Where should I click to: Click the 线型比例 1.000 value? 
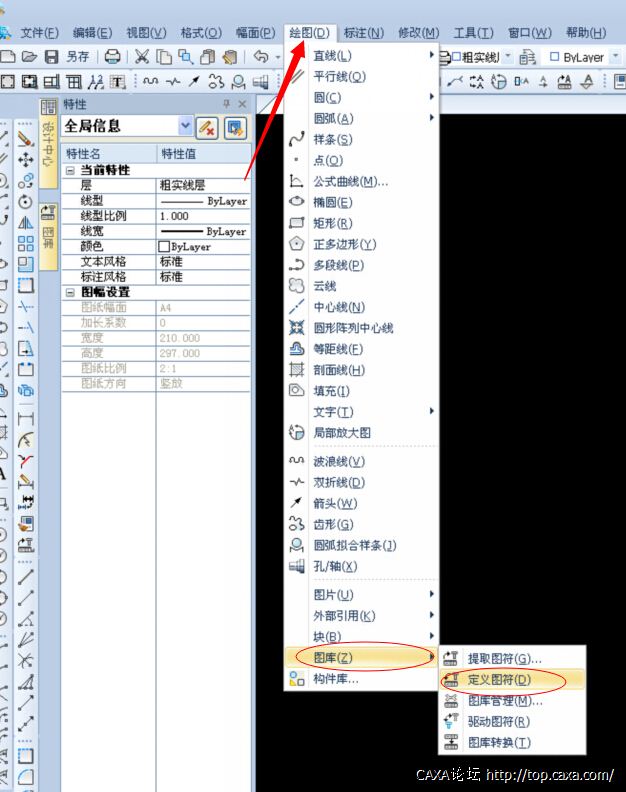click(x=204, y=216)
